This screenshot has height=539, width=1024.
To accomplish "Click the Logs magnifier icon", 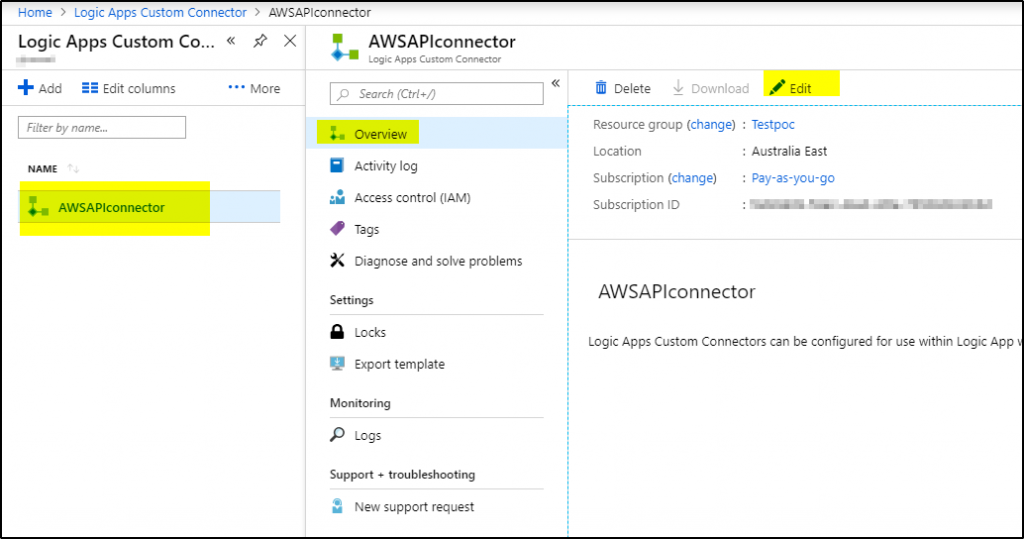I will coord(337,434).
